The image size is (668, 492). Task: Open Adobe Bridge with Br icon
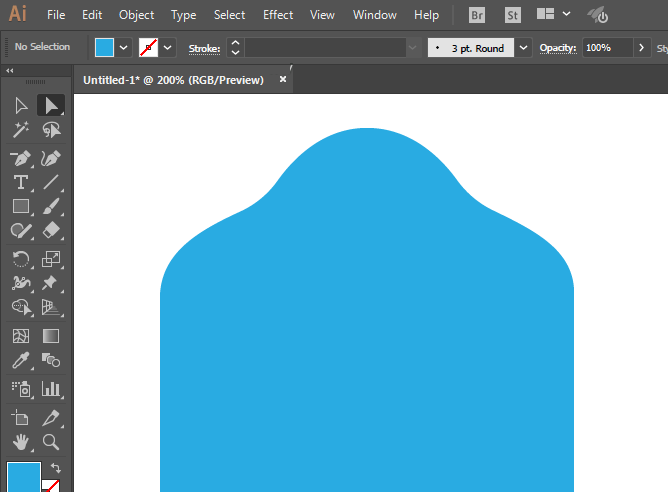coord(478,15)
